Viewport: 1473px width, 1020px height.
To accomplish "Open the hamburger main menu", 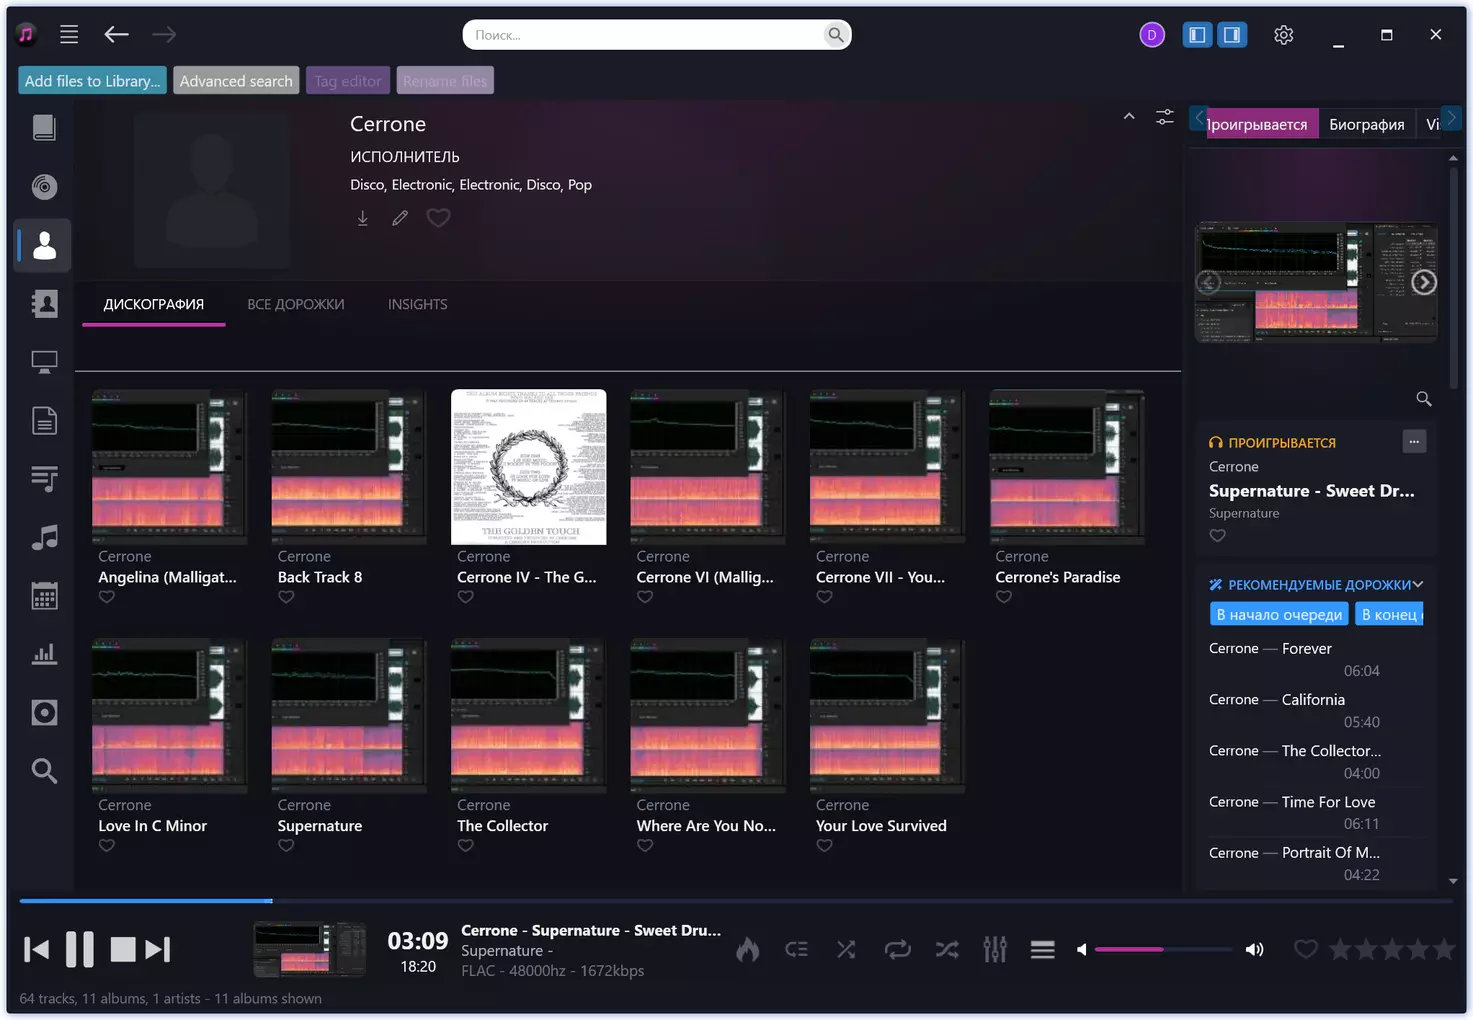I will (x=69, y=35).
